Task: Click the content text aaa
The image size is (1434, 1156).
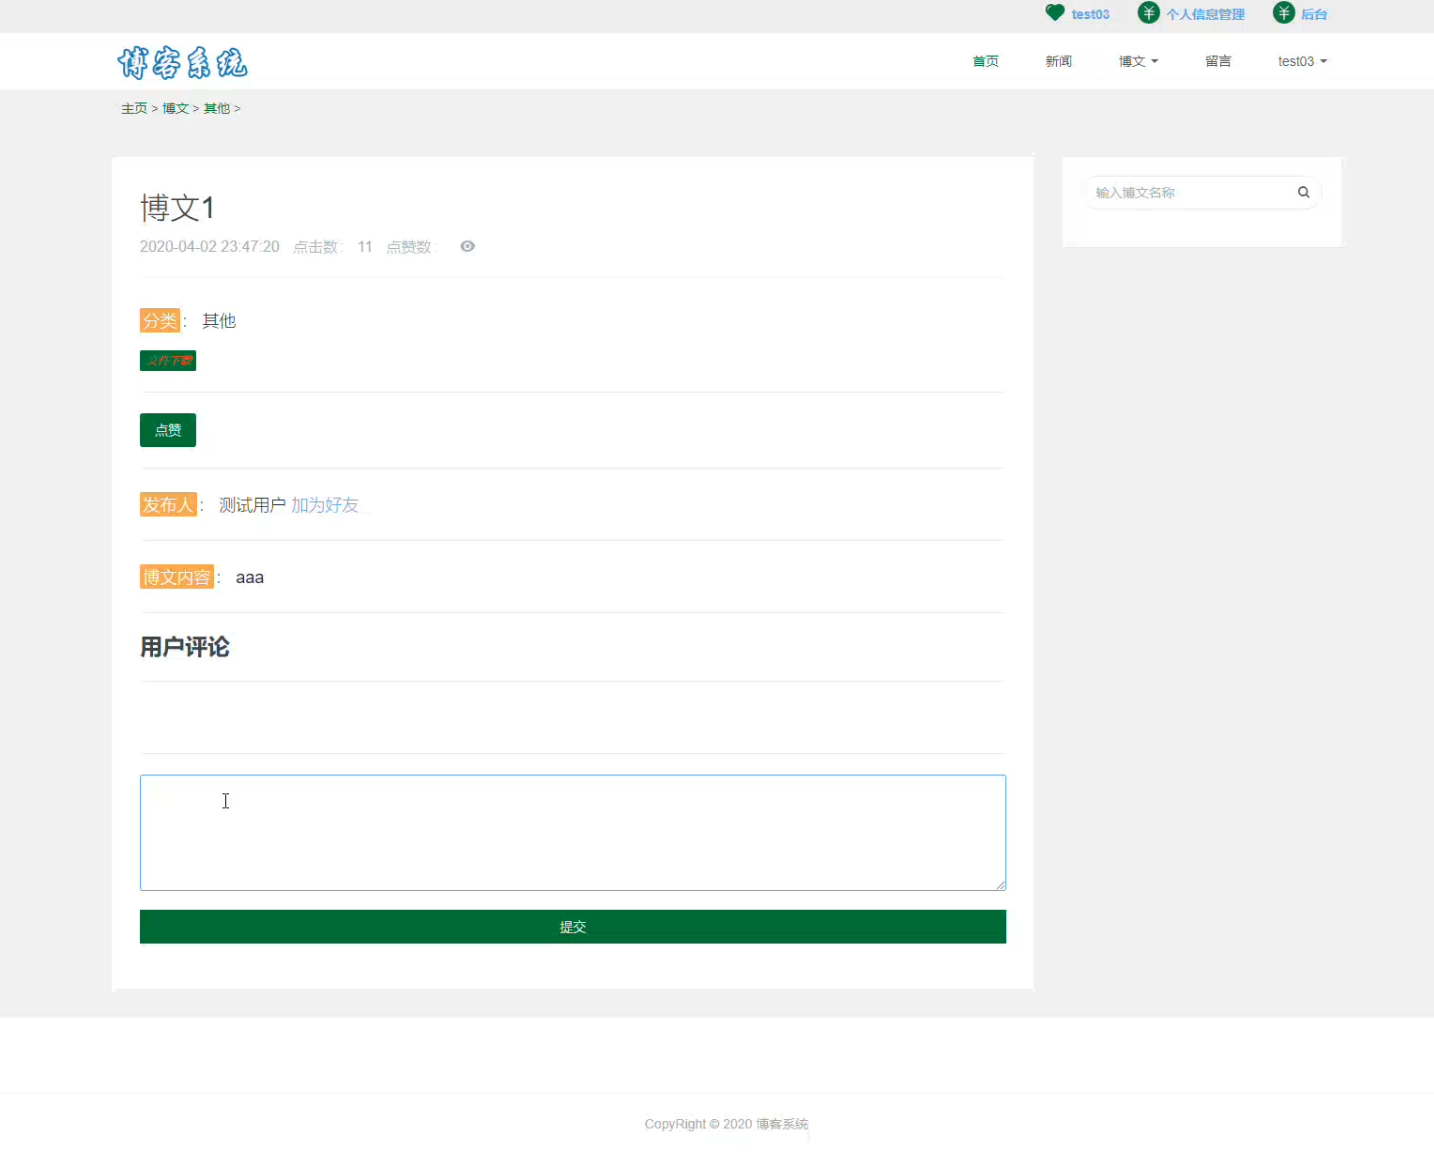Action: tap(250, 577)
